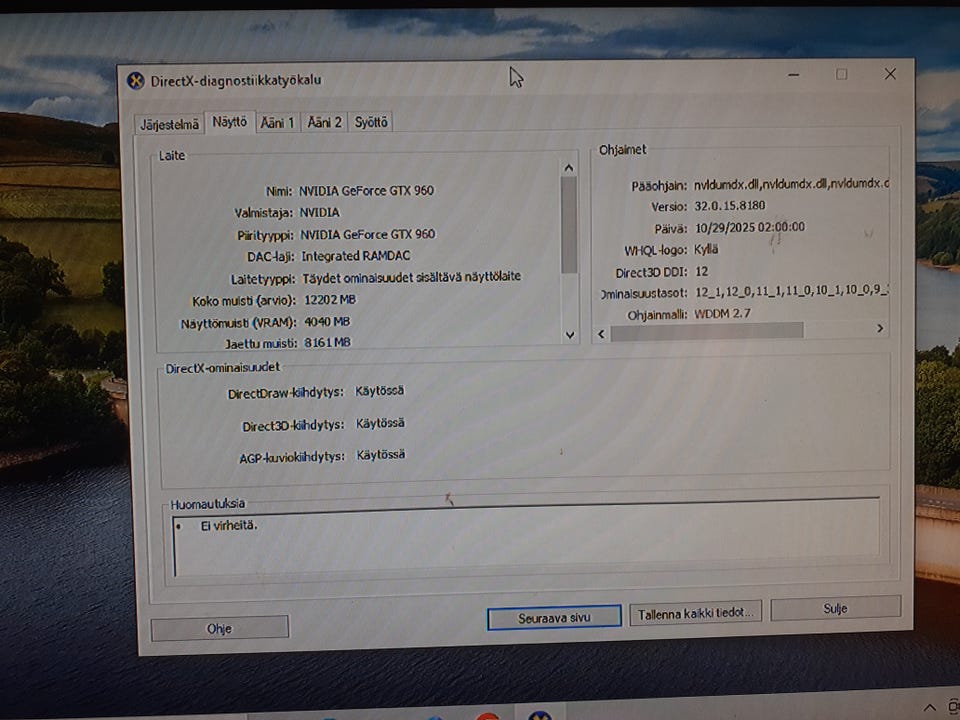Maximize the DirectX diagnostic window

tap(842, 74)
